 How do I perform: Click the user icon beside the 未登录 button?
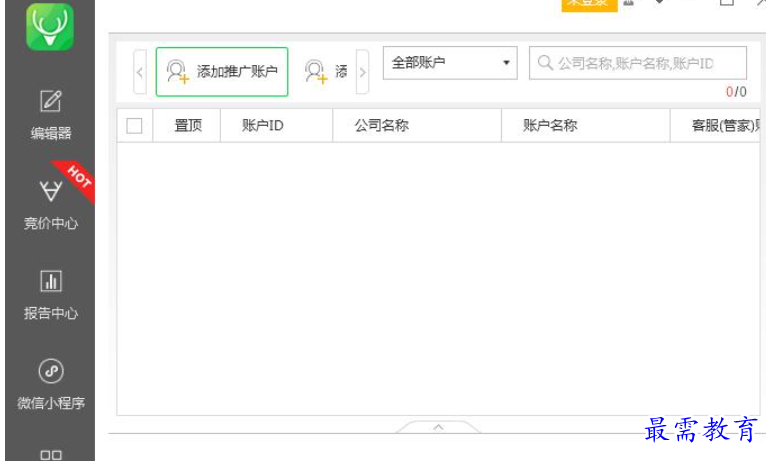[x=629, y=3]
